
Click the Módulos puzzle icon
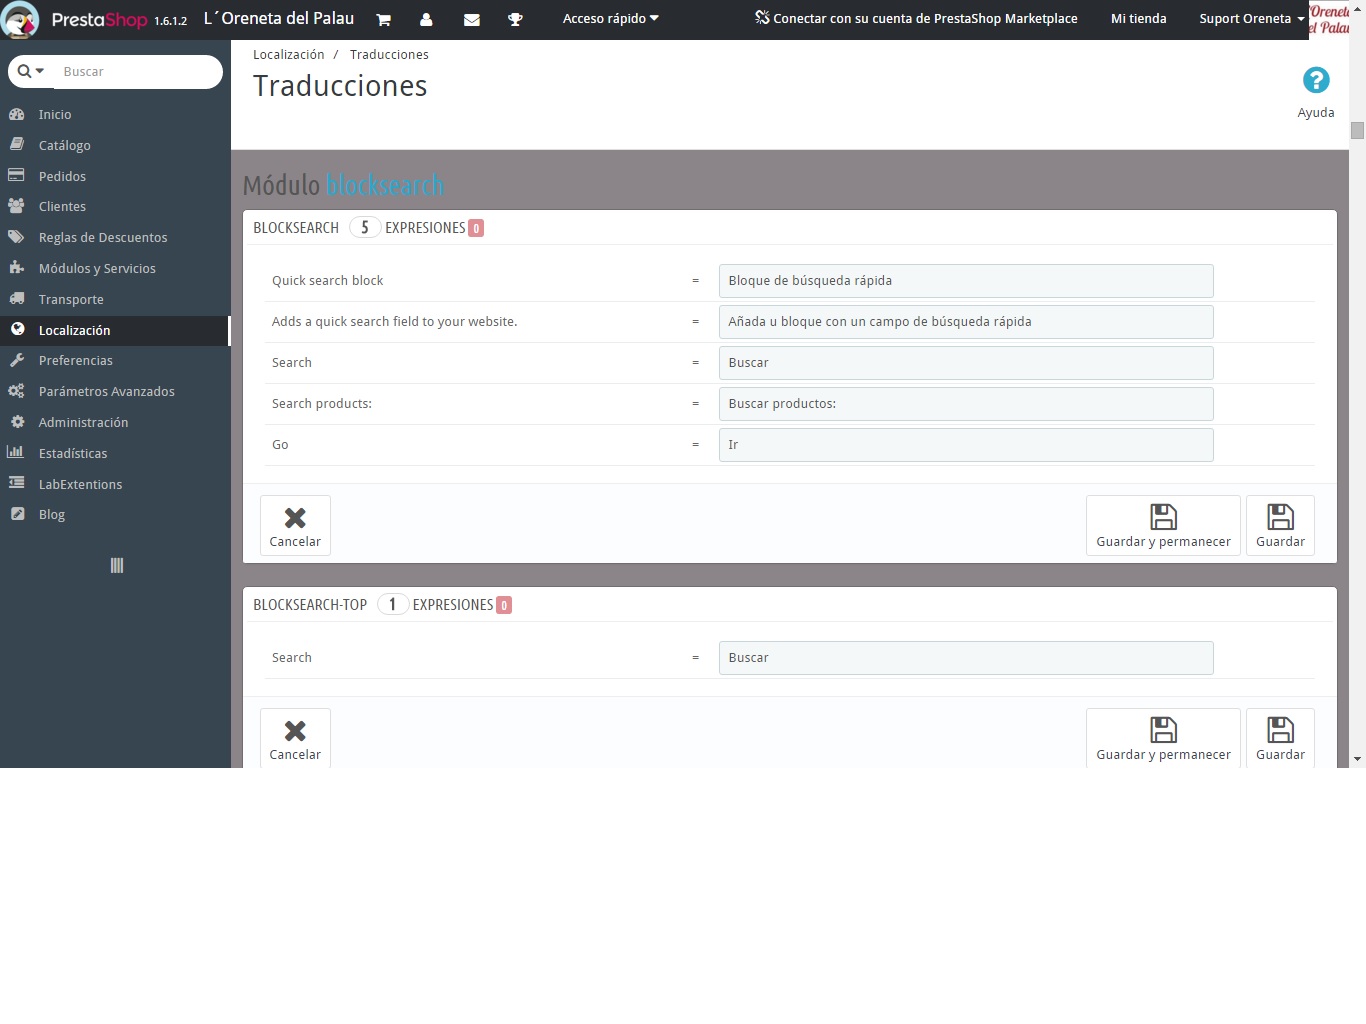click(16, 267)
